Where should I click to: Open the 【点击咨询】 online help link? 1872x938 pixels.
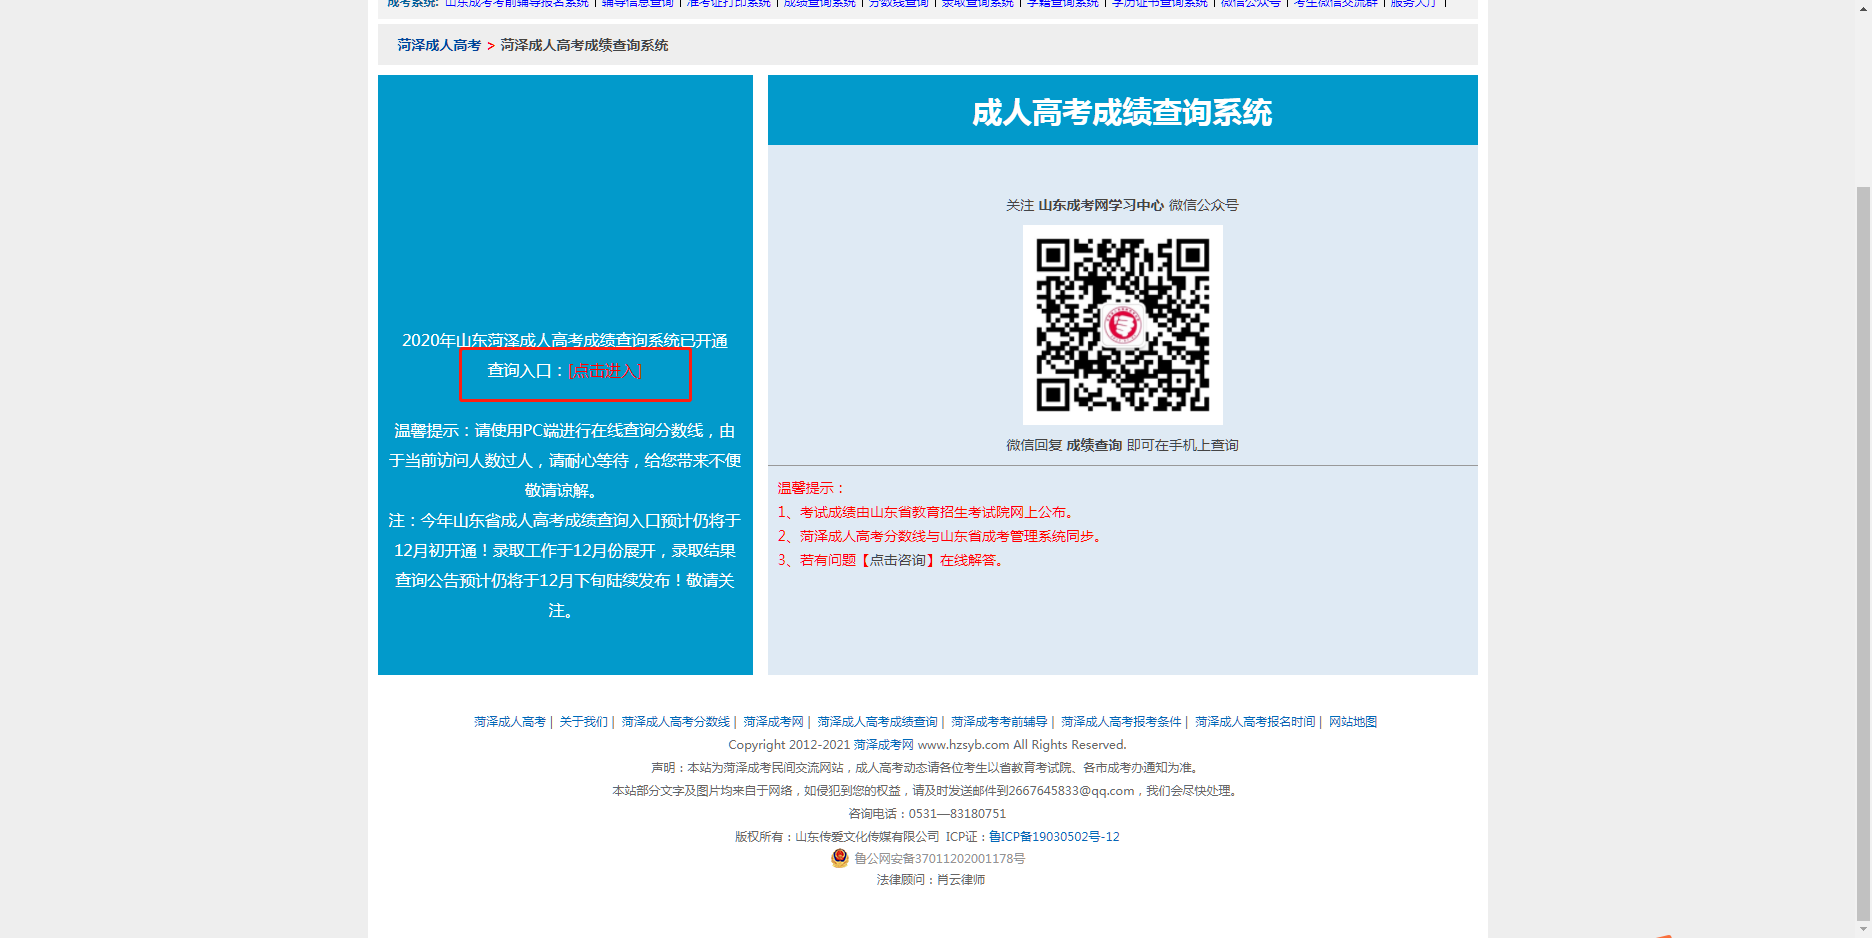(901, 560)
